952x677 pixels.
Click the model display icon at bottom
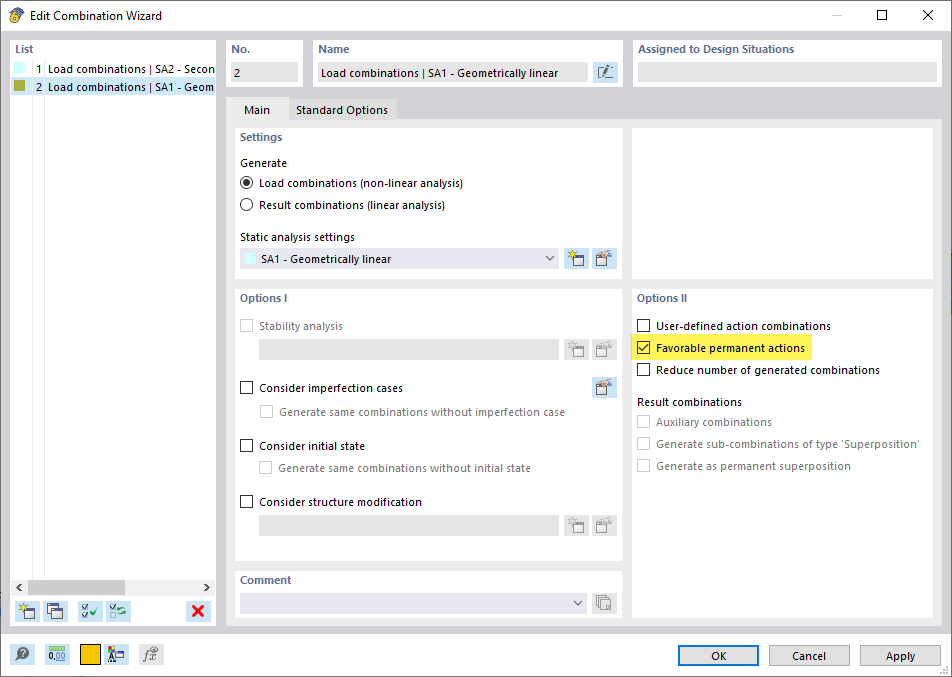pyautogui.click(x=116, y=655)
